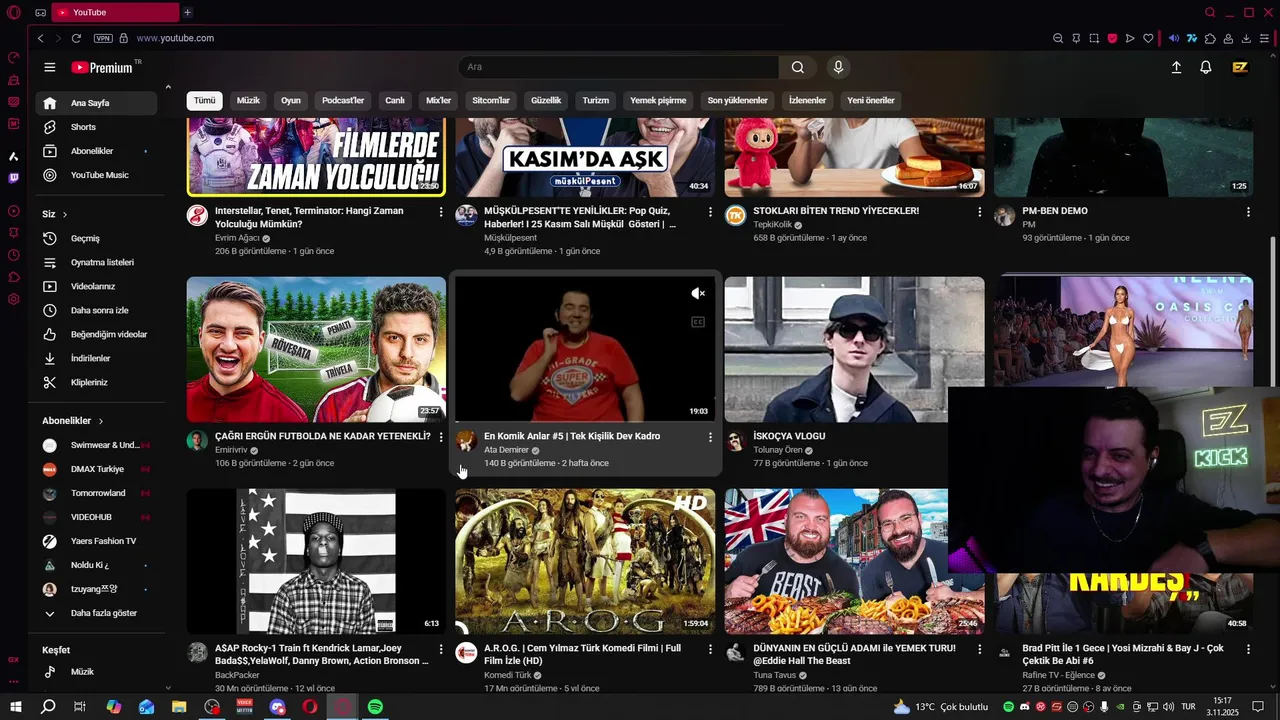The width and height of the screenshot is (1280, 720).
Task: Click the VPN badge in address bar
Action: coord(103,38)
